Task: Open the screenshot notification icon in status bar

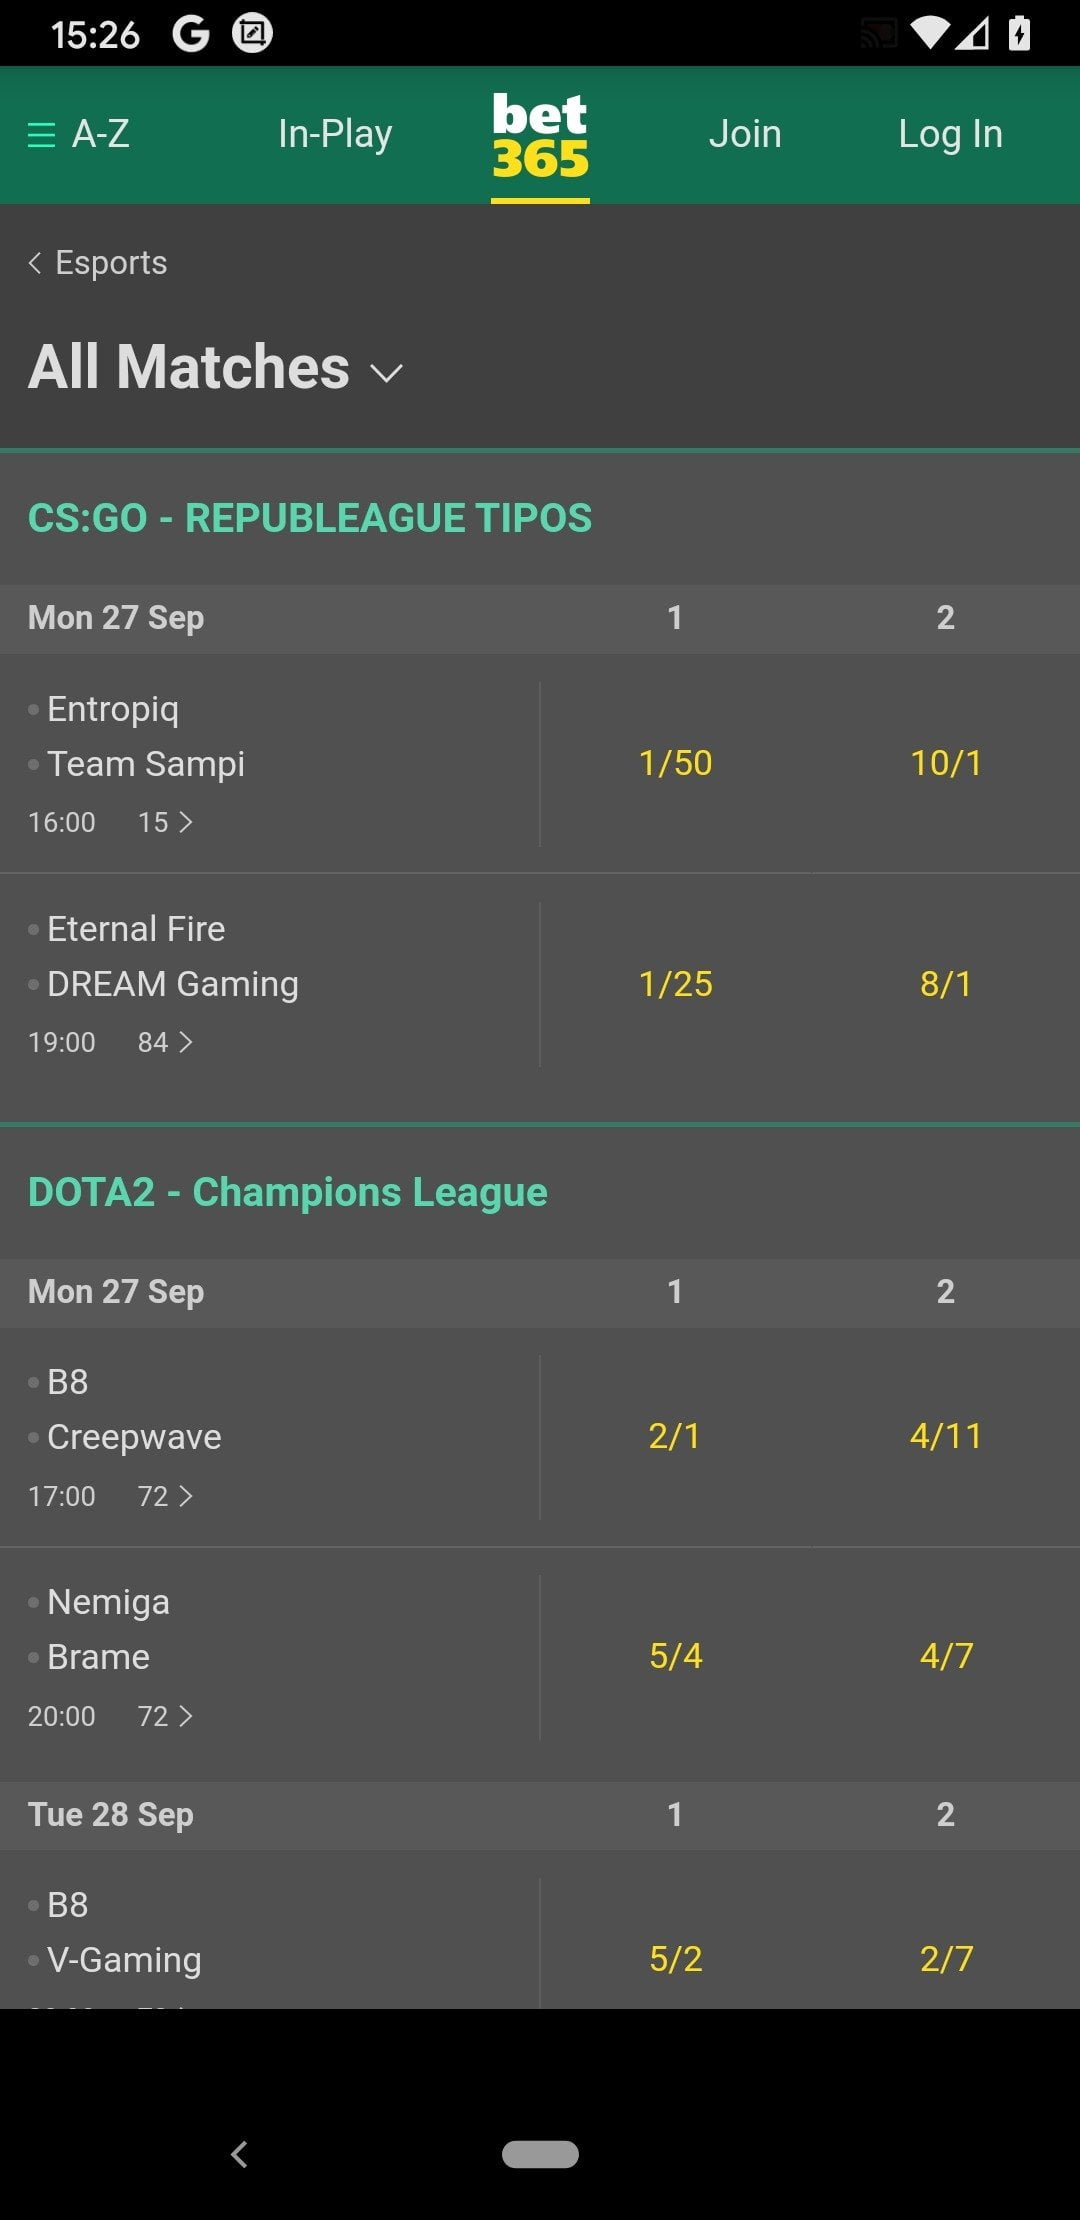Action: pyautogui.click(x=252, y=35)
